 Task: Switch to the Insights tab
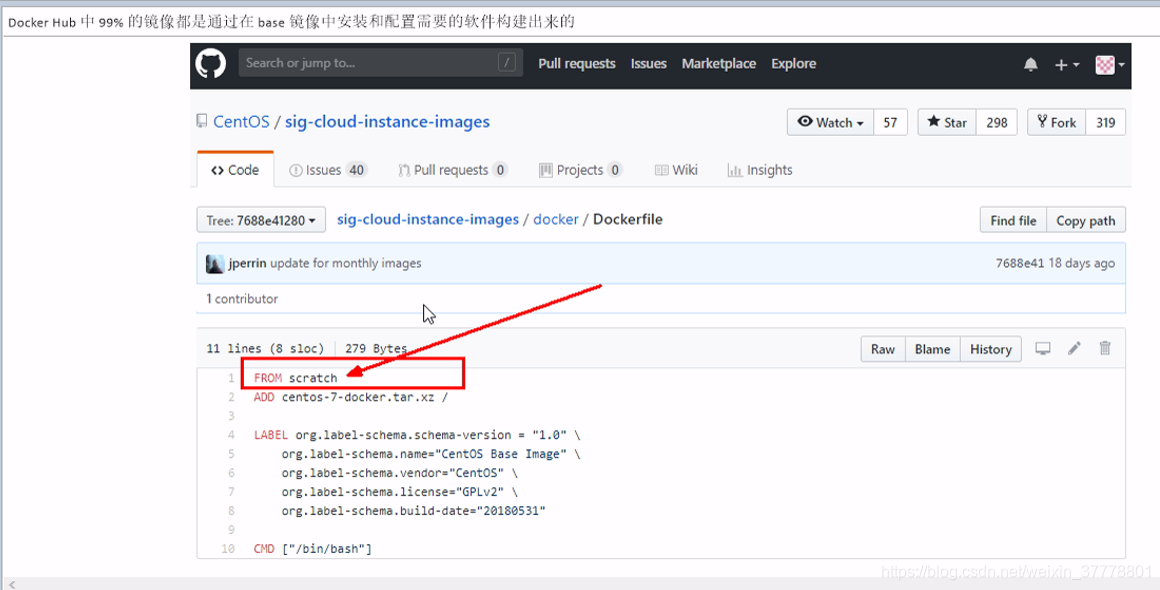(760, 170)
